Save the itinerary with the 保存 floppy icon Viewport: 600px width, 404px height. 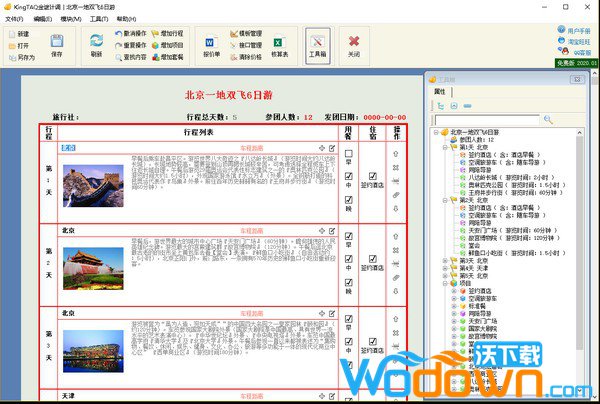pyautogui.click(x=57, y=41)
